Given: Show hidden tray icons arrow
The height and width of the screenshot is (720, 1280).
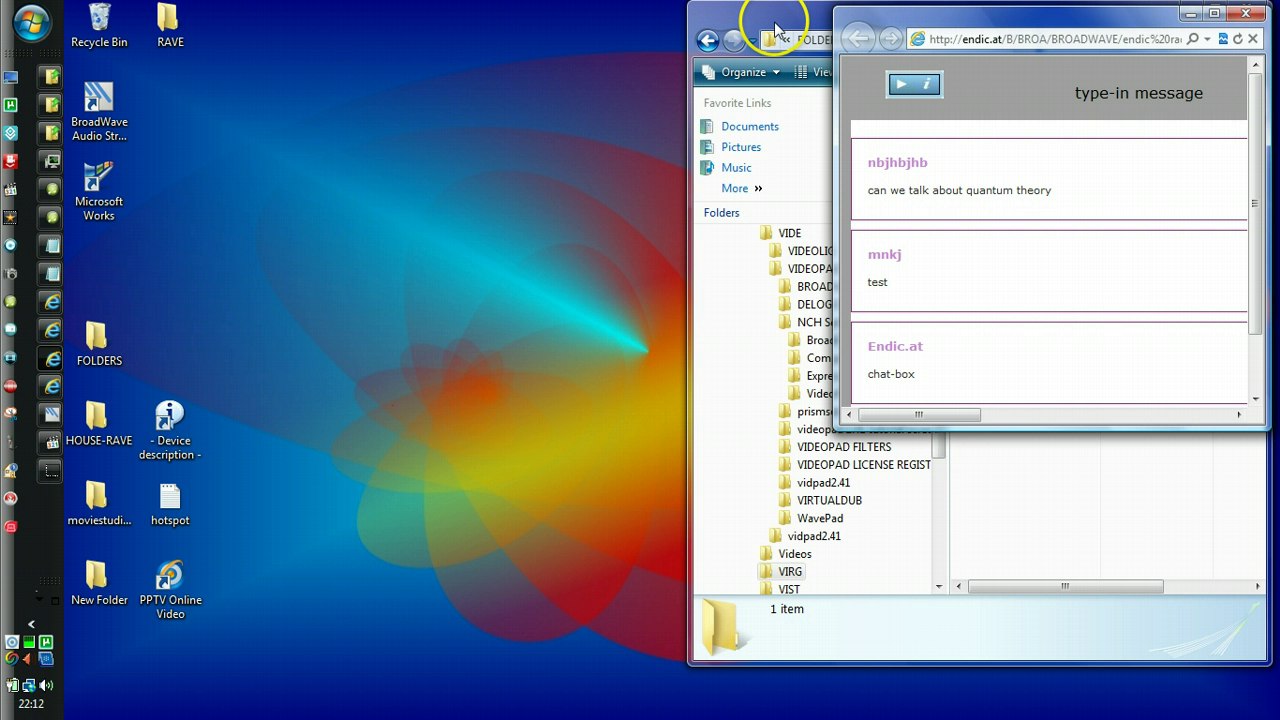Looking at the screenshot, I should [31, 624].
